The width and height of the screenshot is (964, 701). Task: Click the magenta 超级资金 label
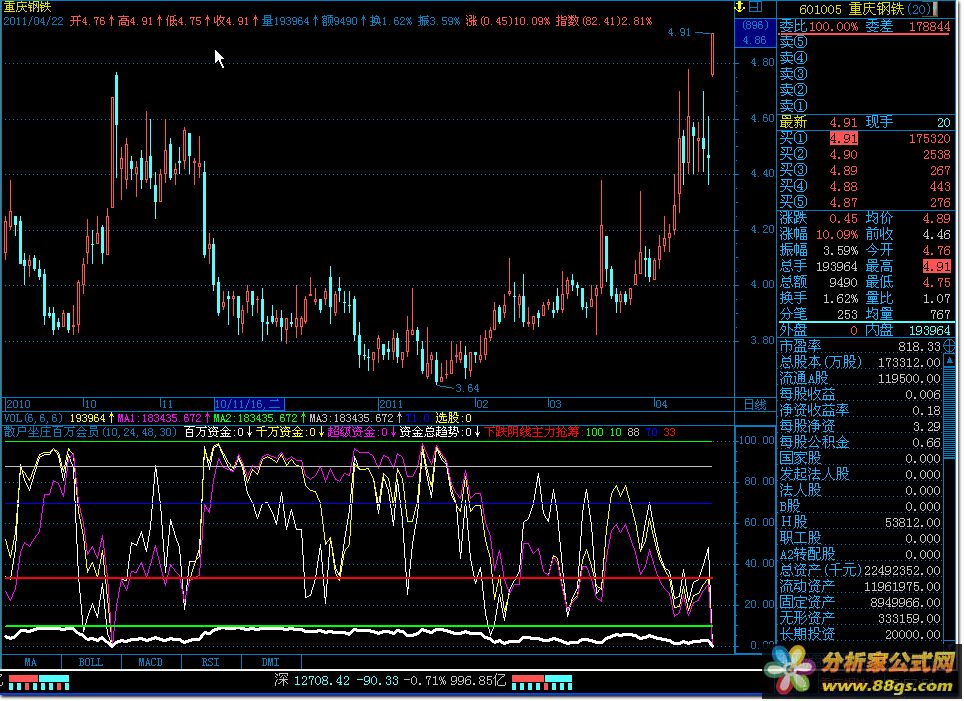click(x=352, y=432)
